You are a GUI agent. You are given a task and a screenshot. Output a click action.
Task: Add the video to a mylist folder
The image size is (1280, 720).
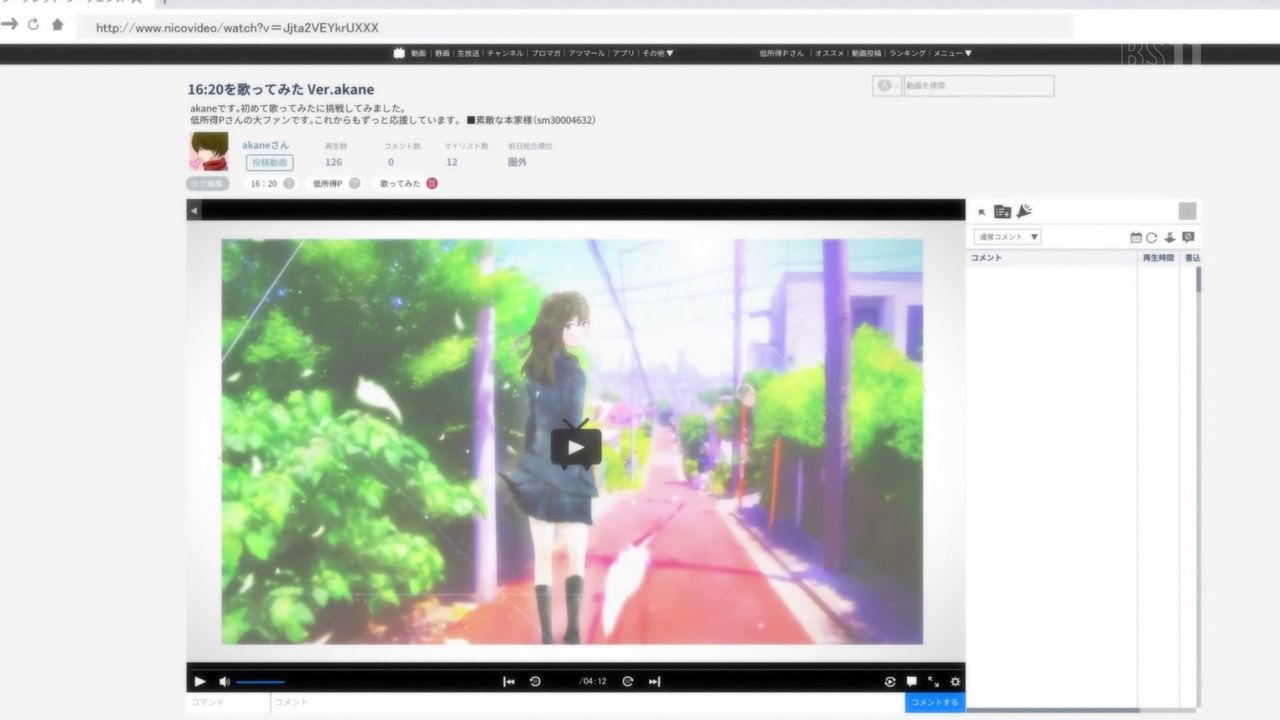(x=1002, y=211)
